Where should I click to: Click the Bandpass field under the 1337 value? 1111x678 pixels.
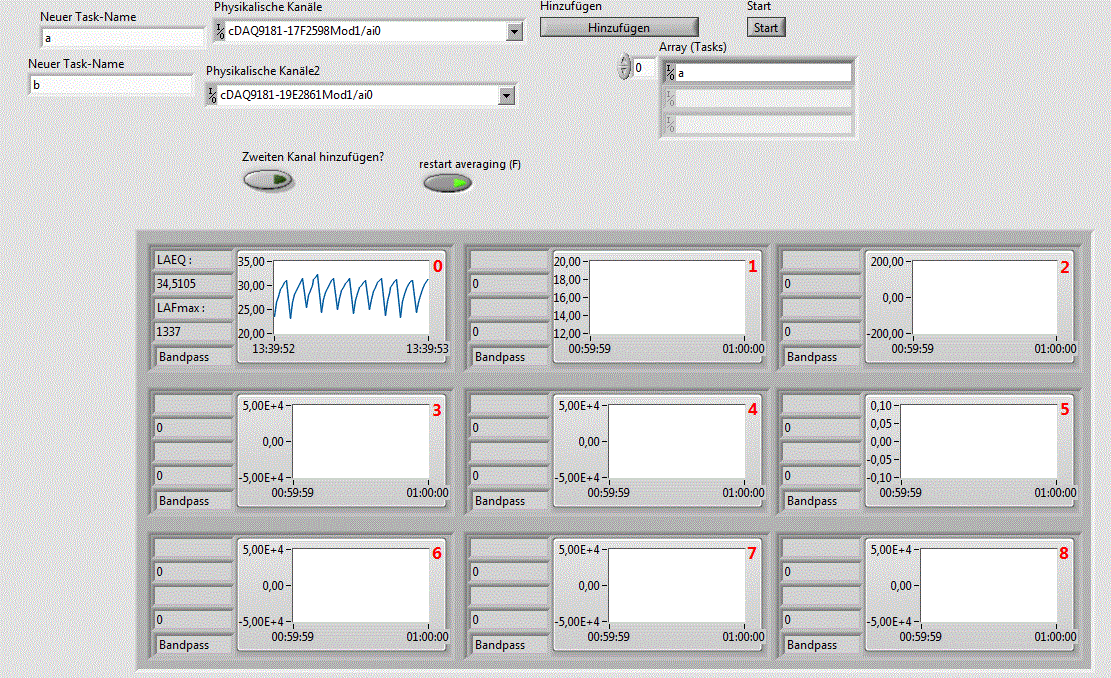point(193,356)
